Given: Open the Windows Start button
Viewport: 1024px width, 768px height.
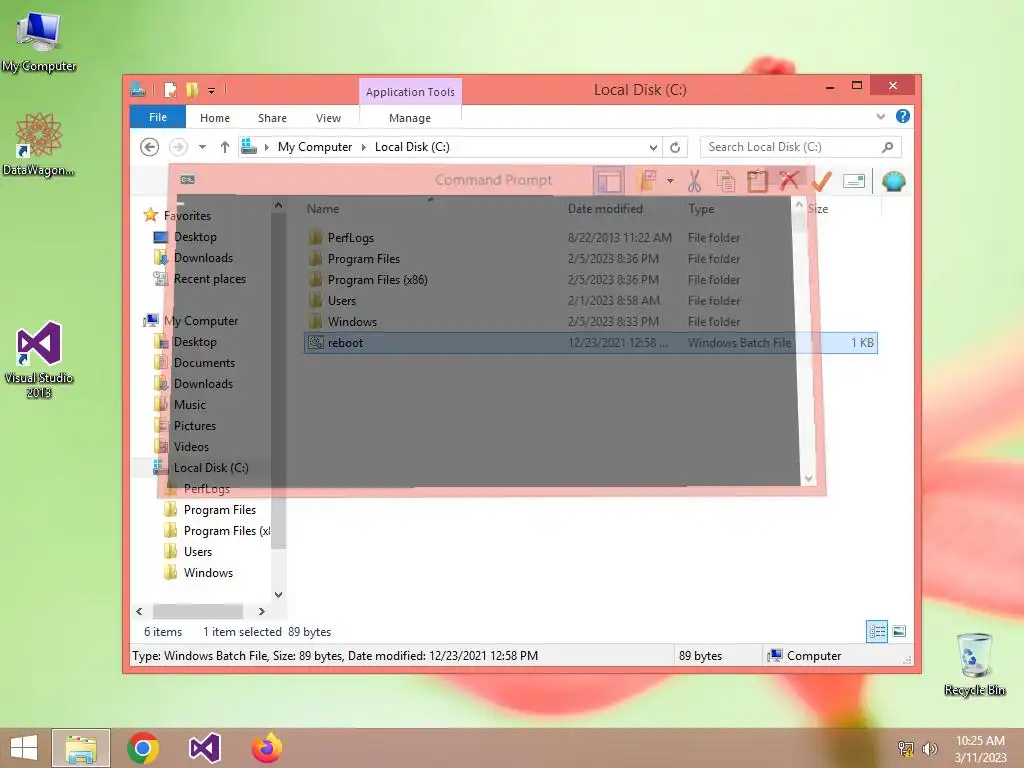Looking at the screenshot, I should (24, 748).
